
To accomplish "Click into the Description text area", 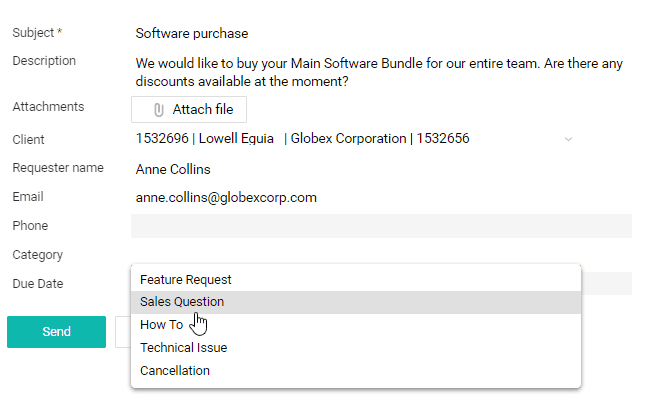I will 381,72.
